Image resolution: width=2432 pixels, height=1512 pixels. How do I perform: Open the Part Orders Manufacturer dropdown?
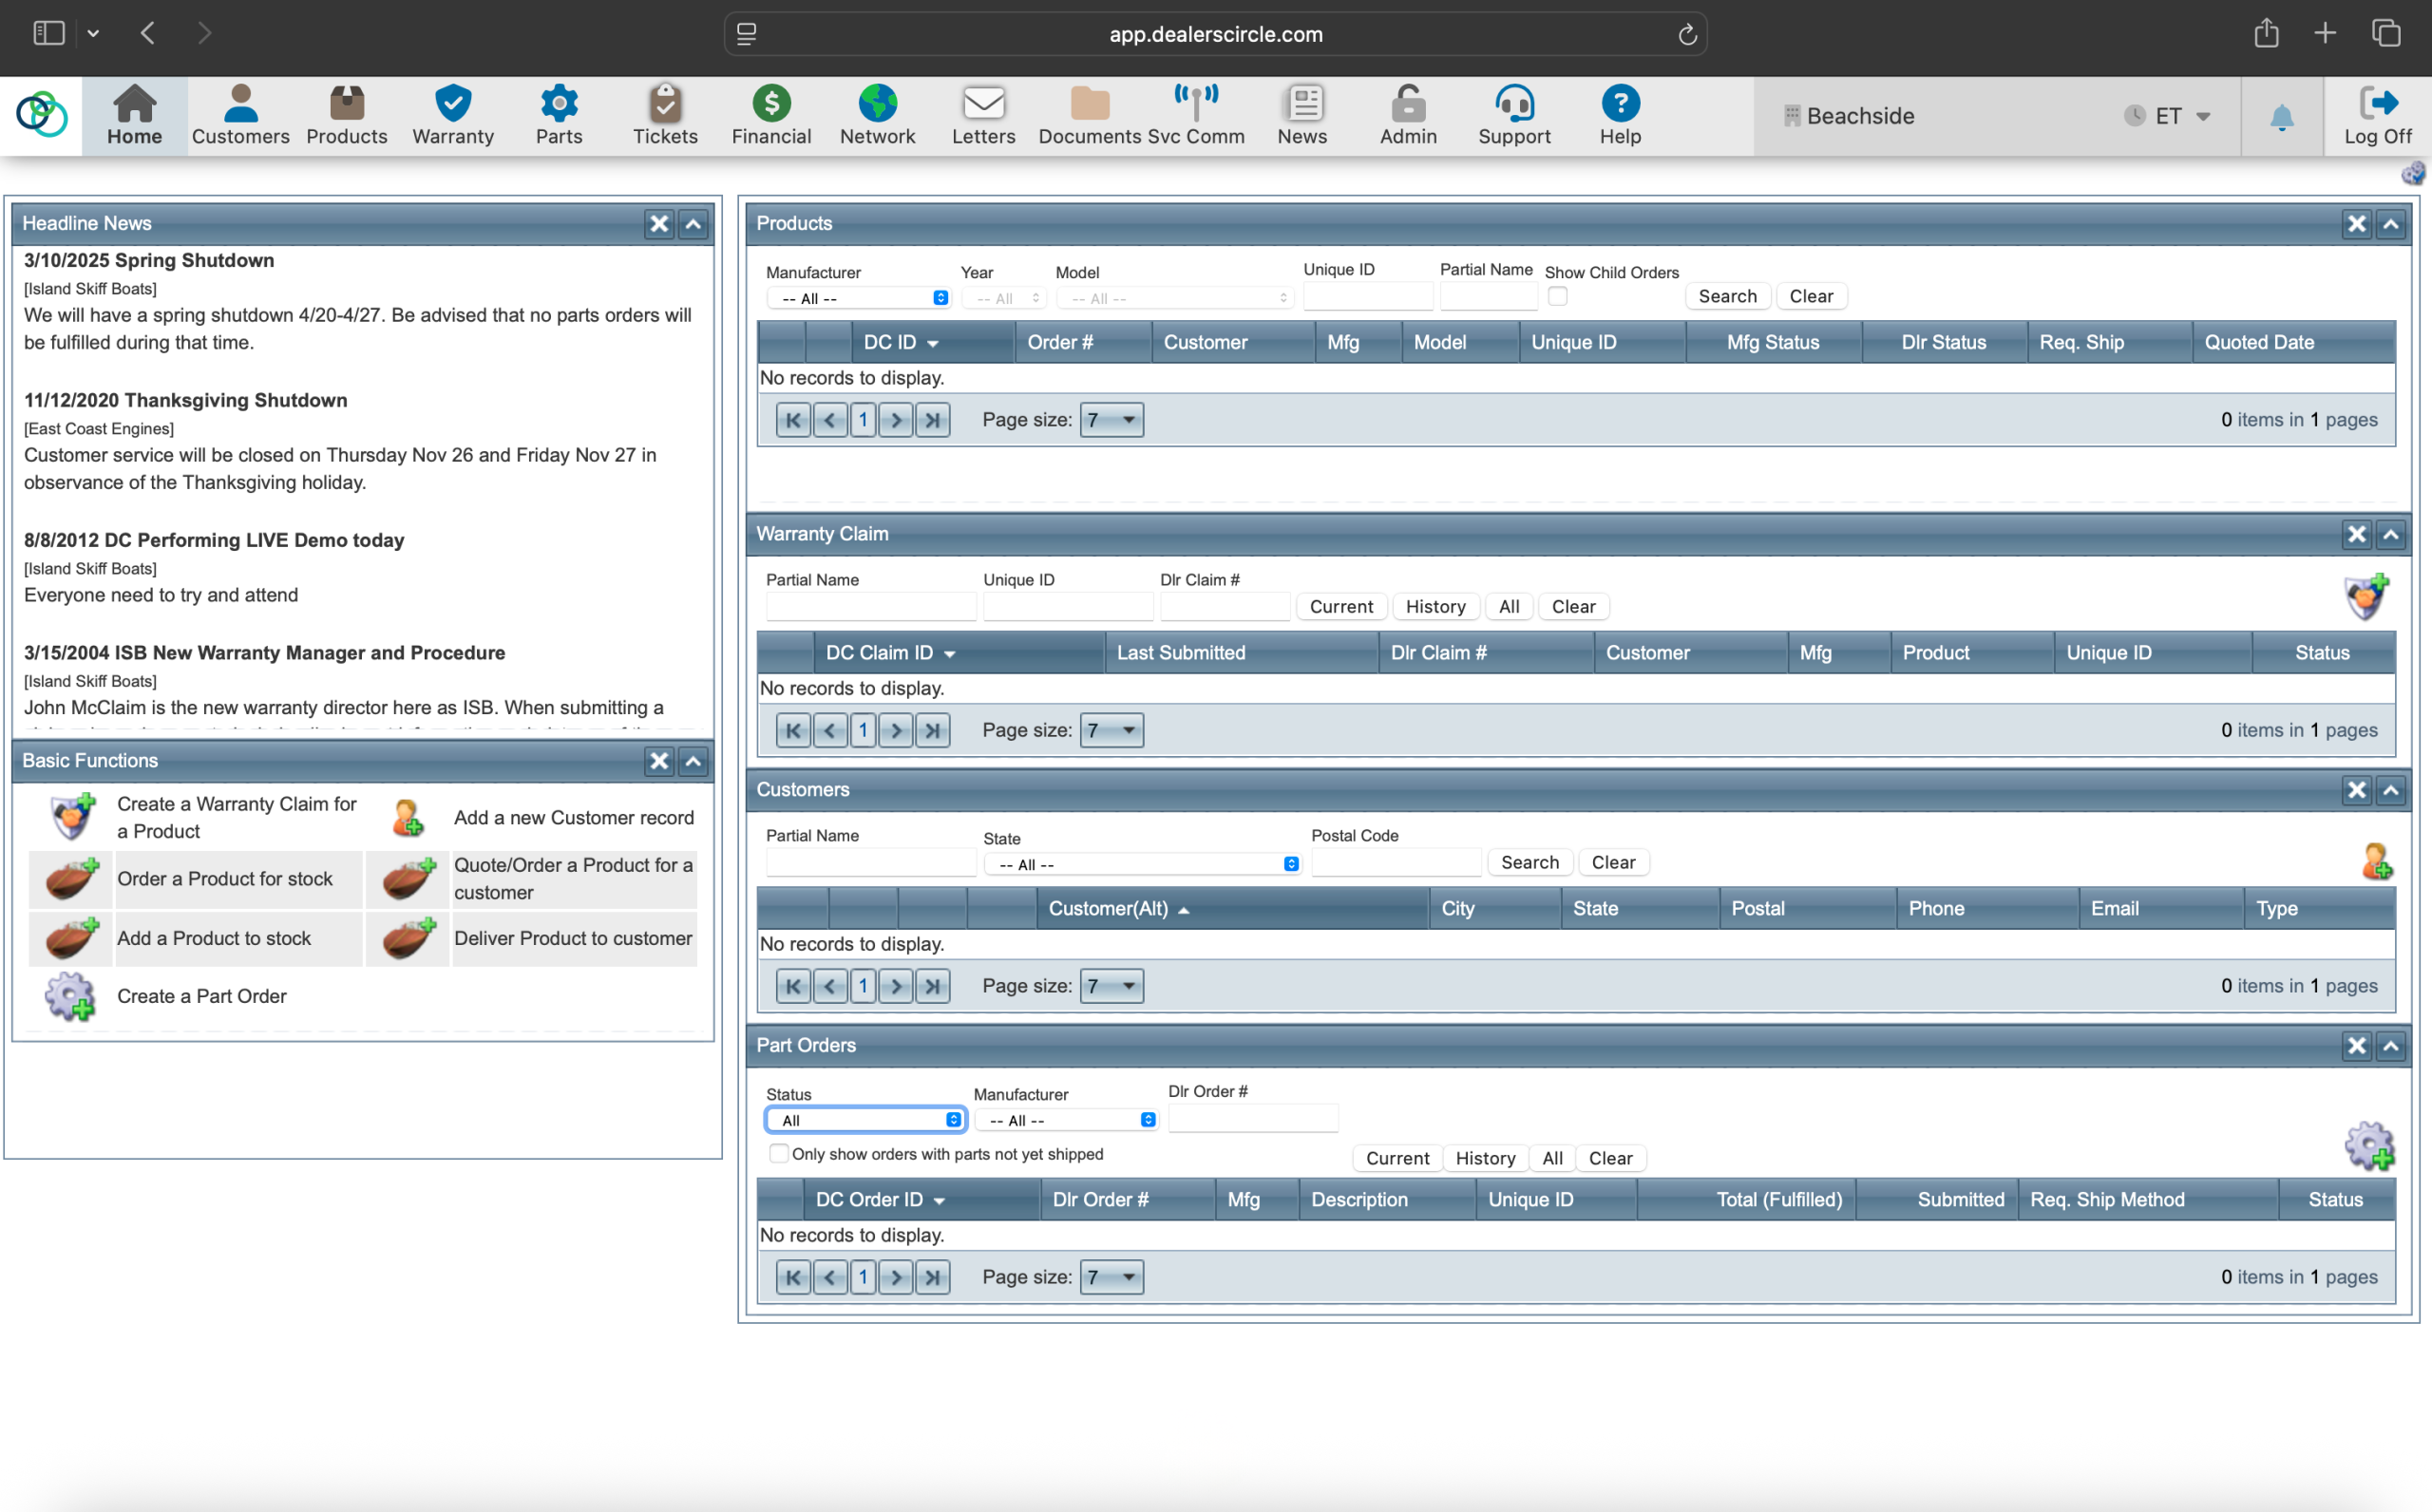[1066, 1120]
